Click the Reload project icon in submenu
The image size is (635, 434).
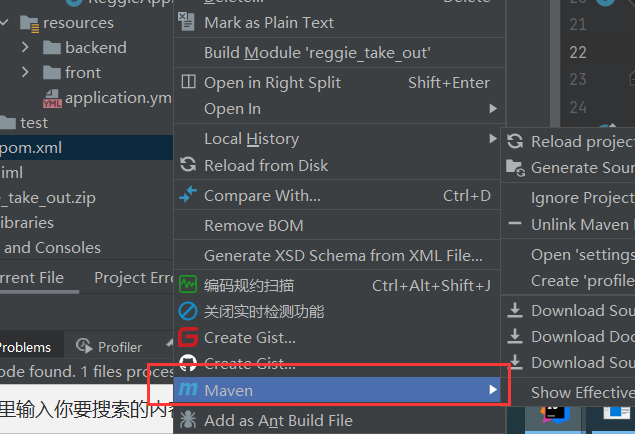(515, 142)
